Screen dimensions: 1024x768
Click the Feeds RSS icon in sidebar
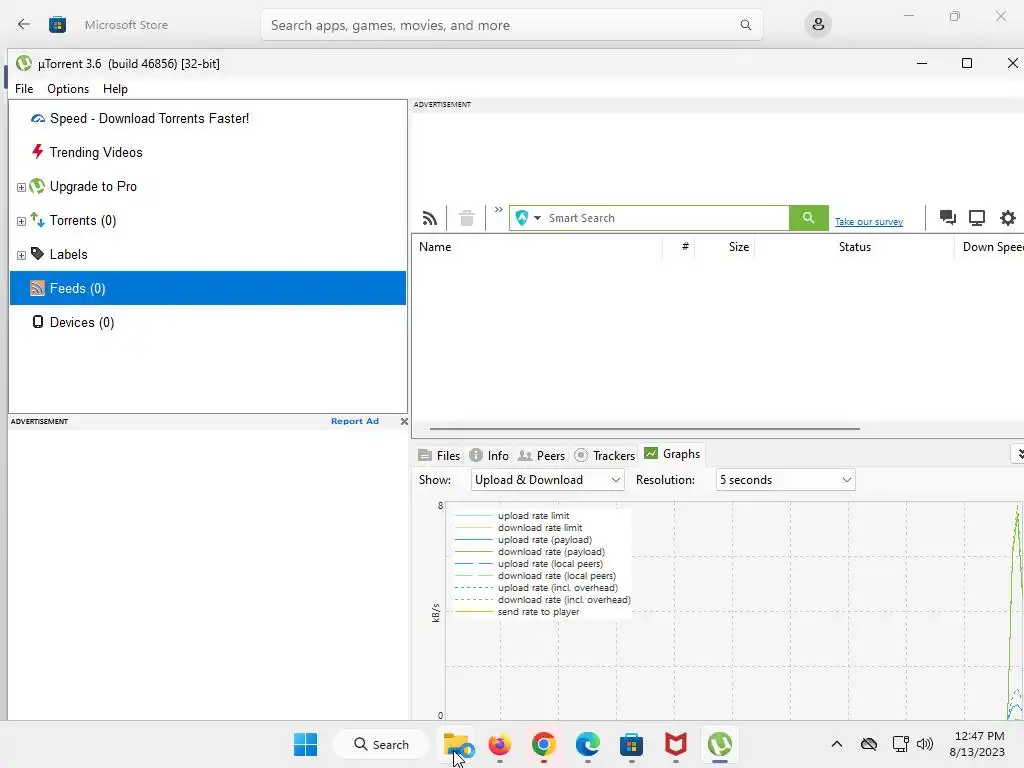coord(37,288)
